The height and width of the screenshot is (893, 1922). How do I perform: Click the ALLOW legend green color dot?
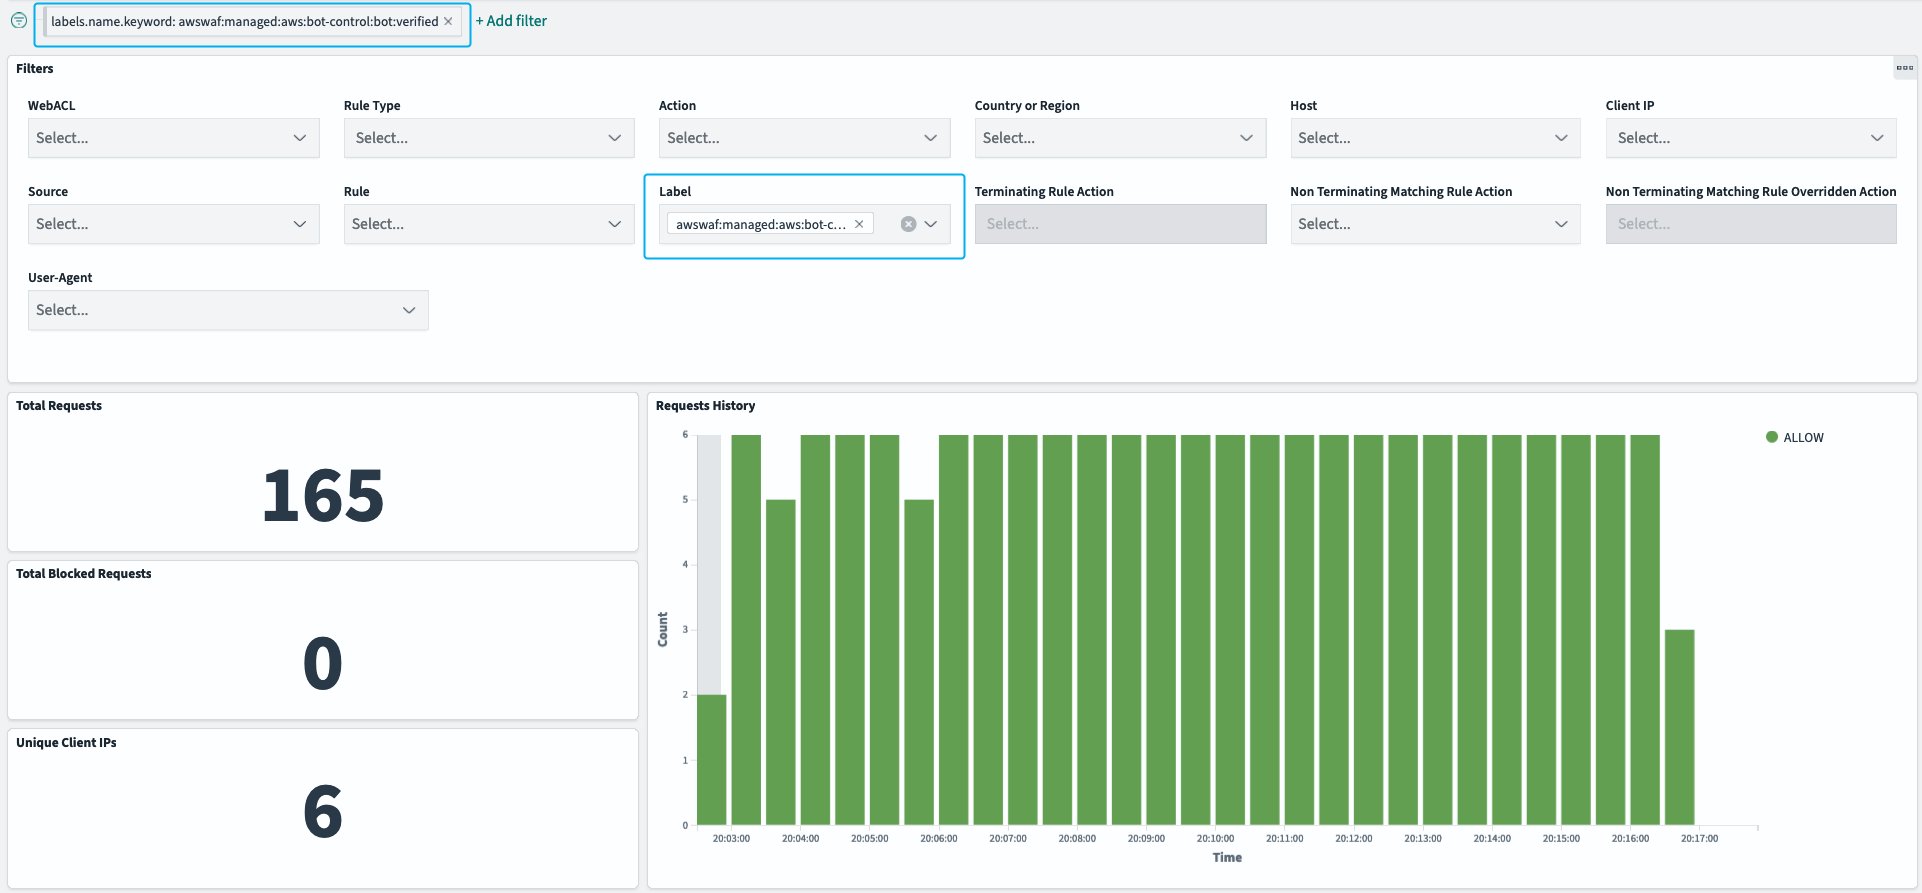(x=1772, y=437)
